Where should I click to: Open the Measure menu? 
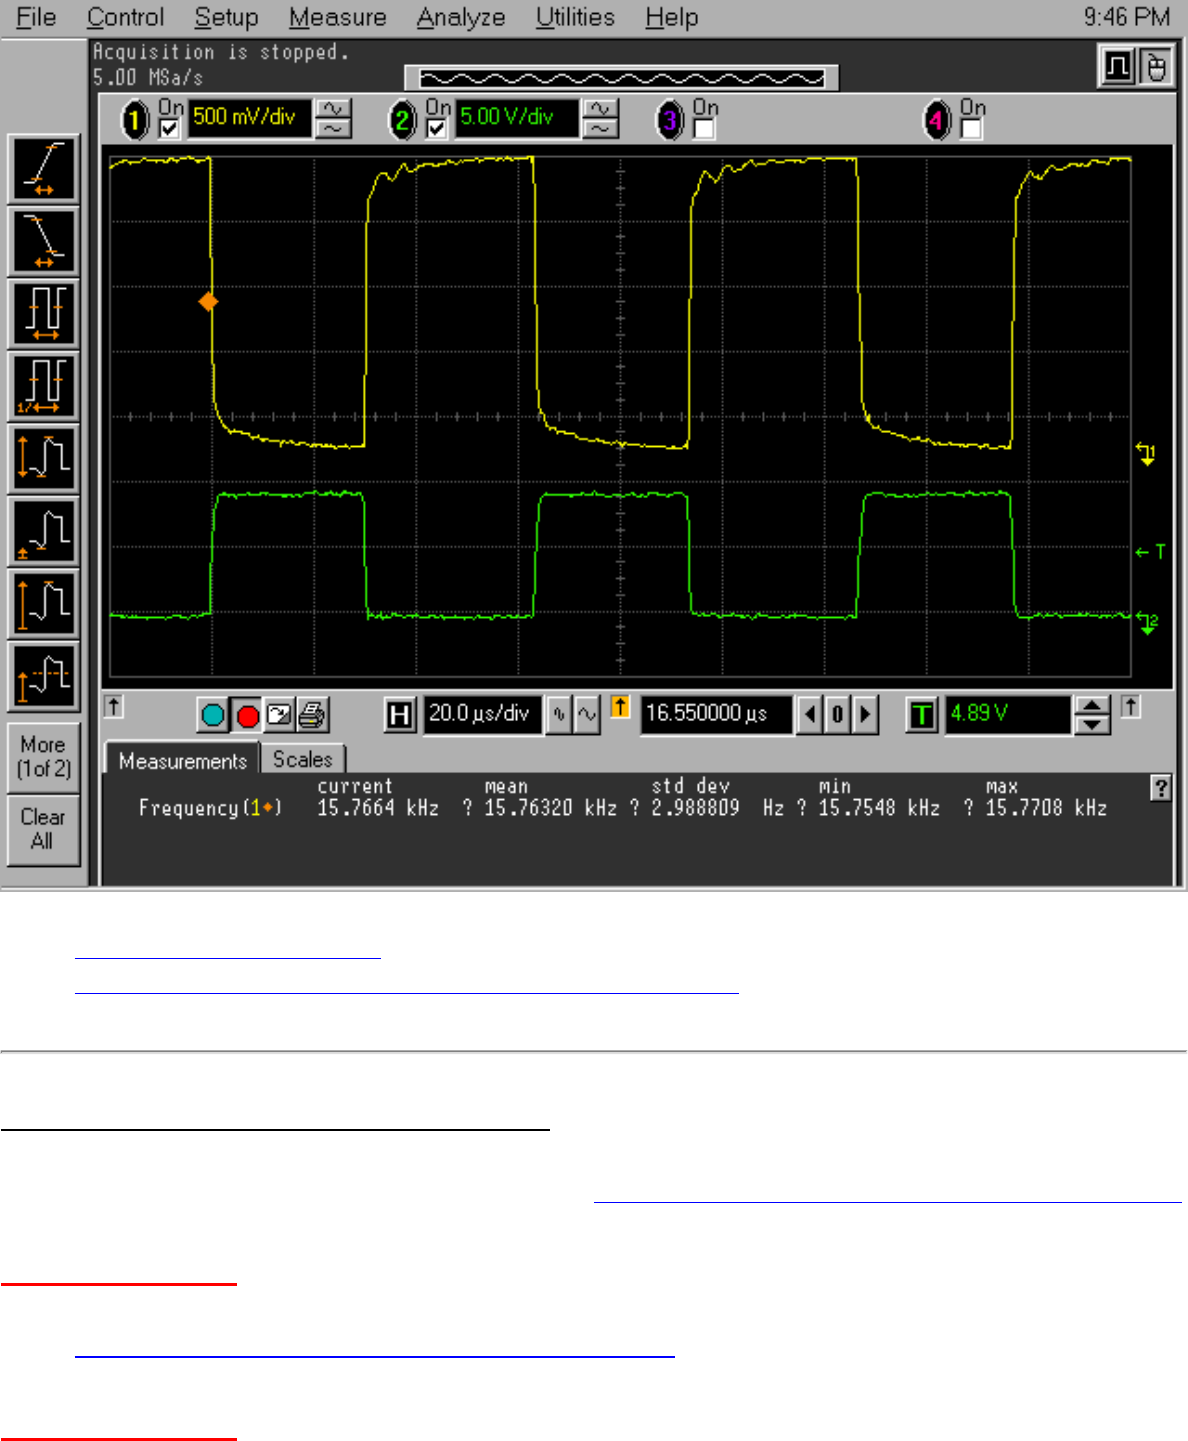coord(337,17)
